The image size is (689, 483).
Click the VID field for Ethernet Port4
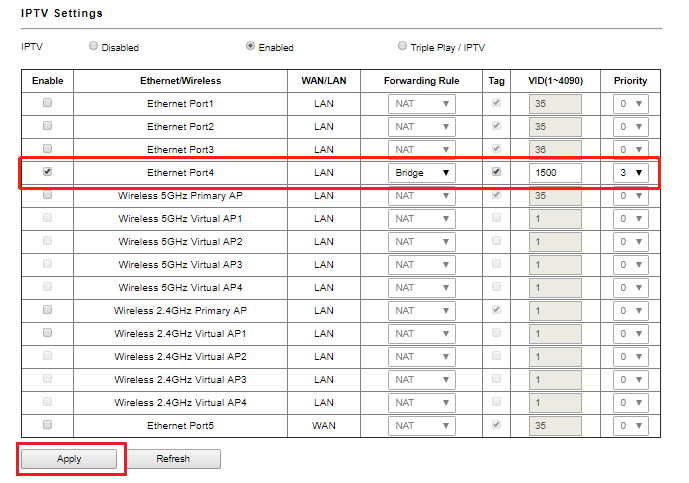555,173
